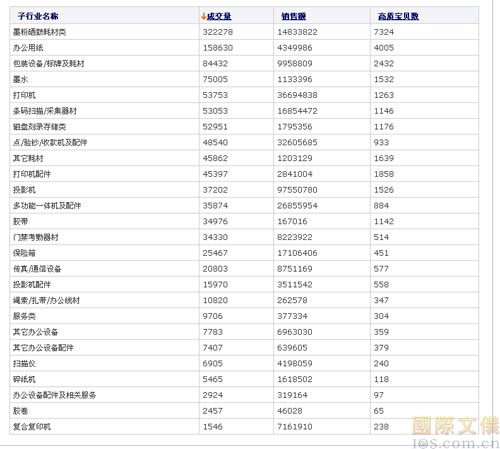
Task: Select the 服务类 row name
Action: (x=24, y=316)
